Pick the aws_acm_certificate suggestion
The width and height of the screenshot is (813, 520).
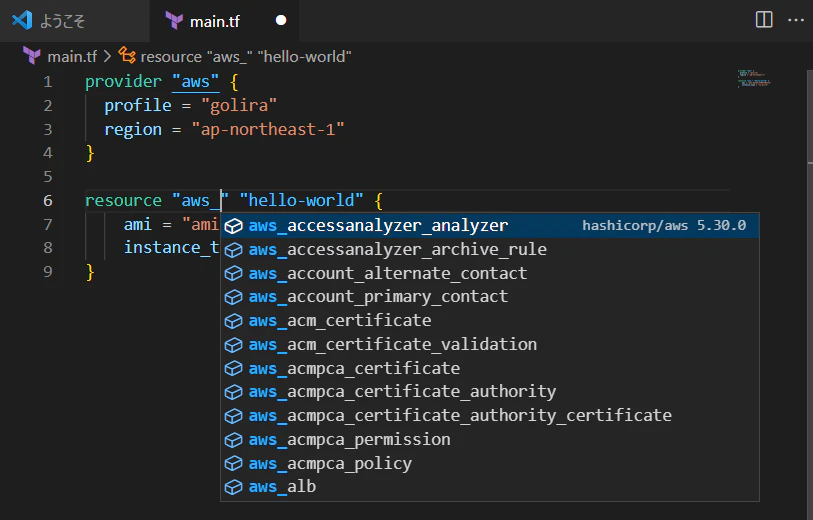click(x=490, y=321)
